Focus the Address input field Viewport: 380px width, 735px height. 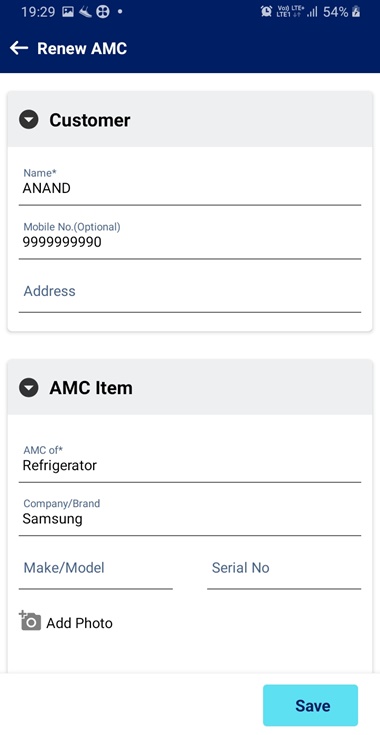click(190, 293)
